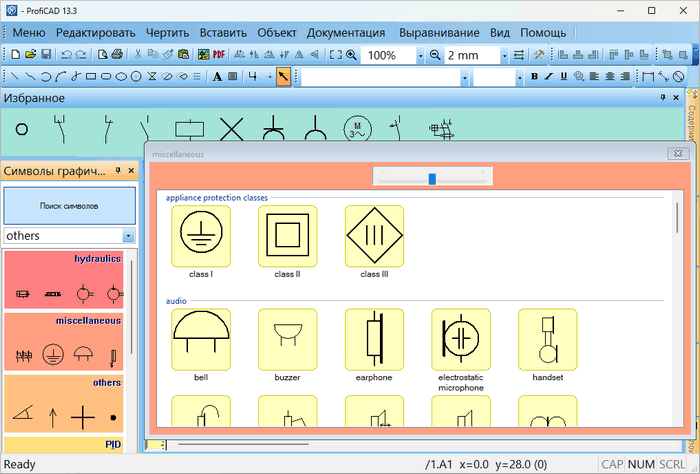Click the Save file icon

point(45,55)
